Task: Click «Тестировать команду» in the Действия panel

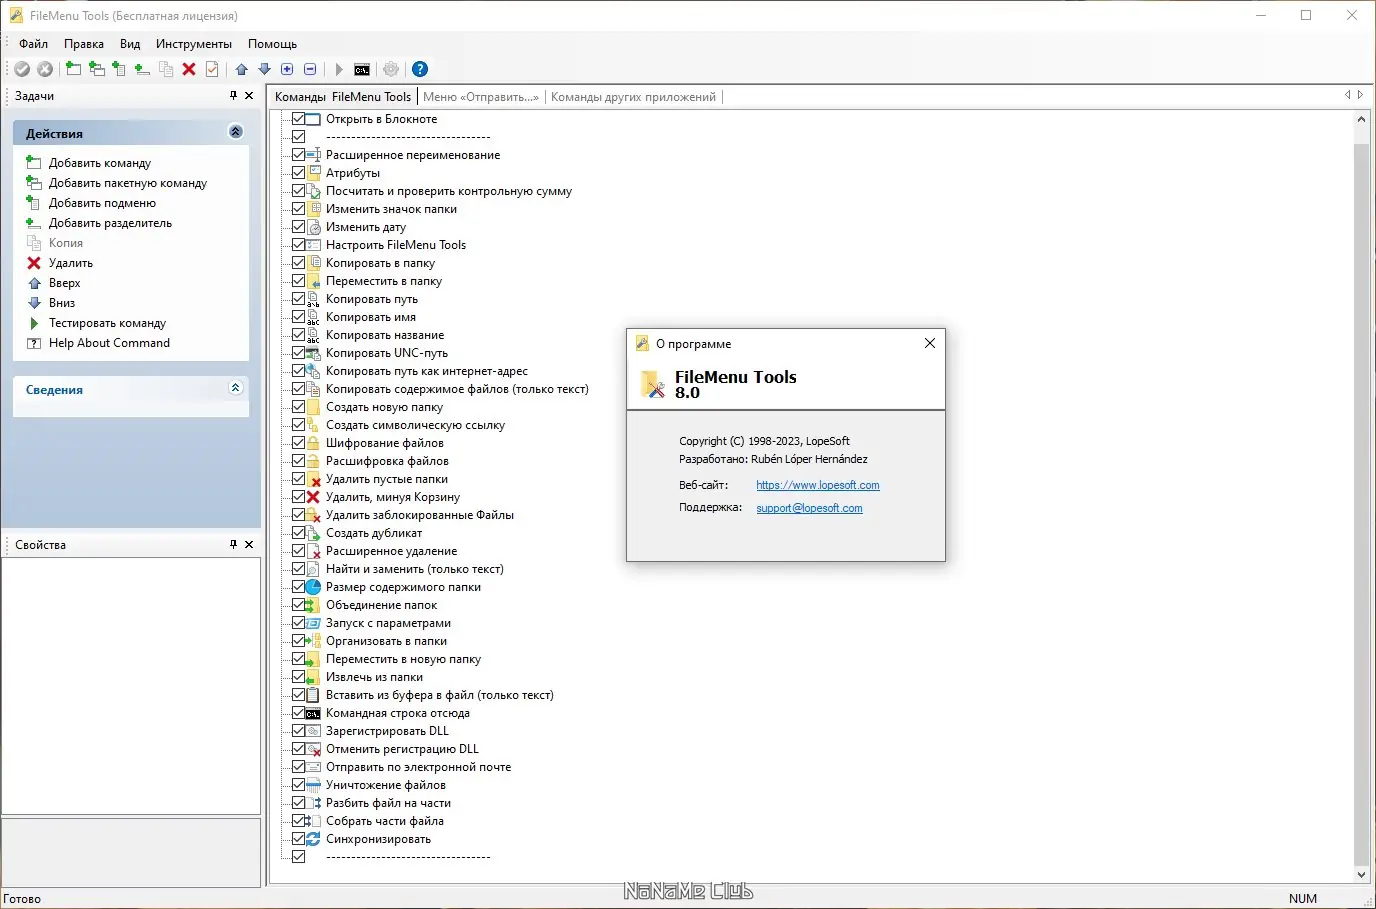Action: click(x=108, y=323)
